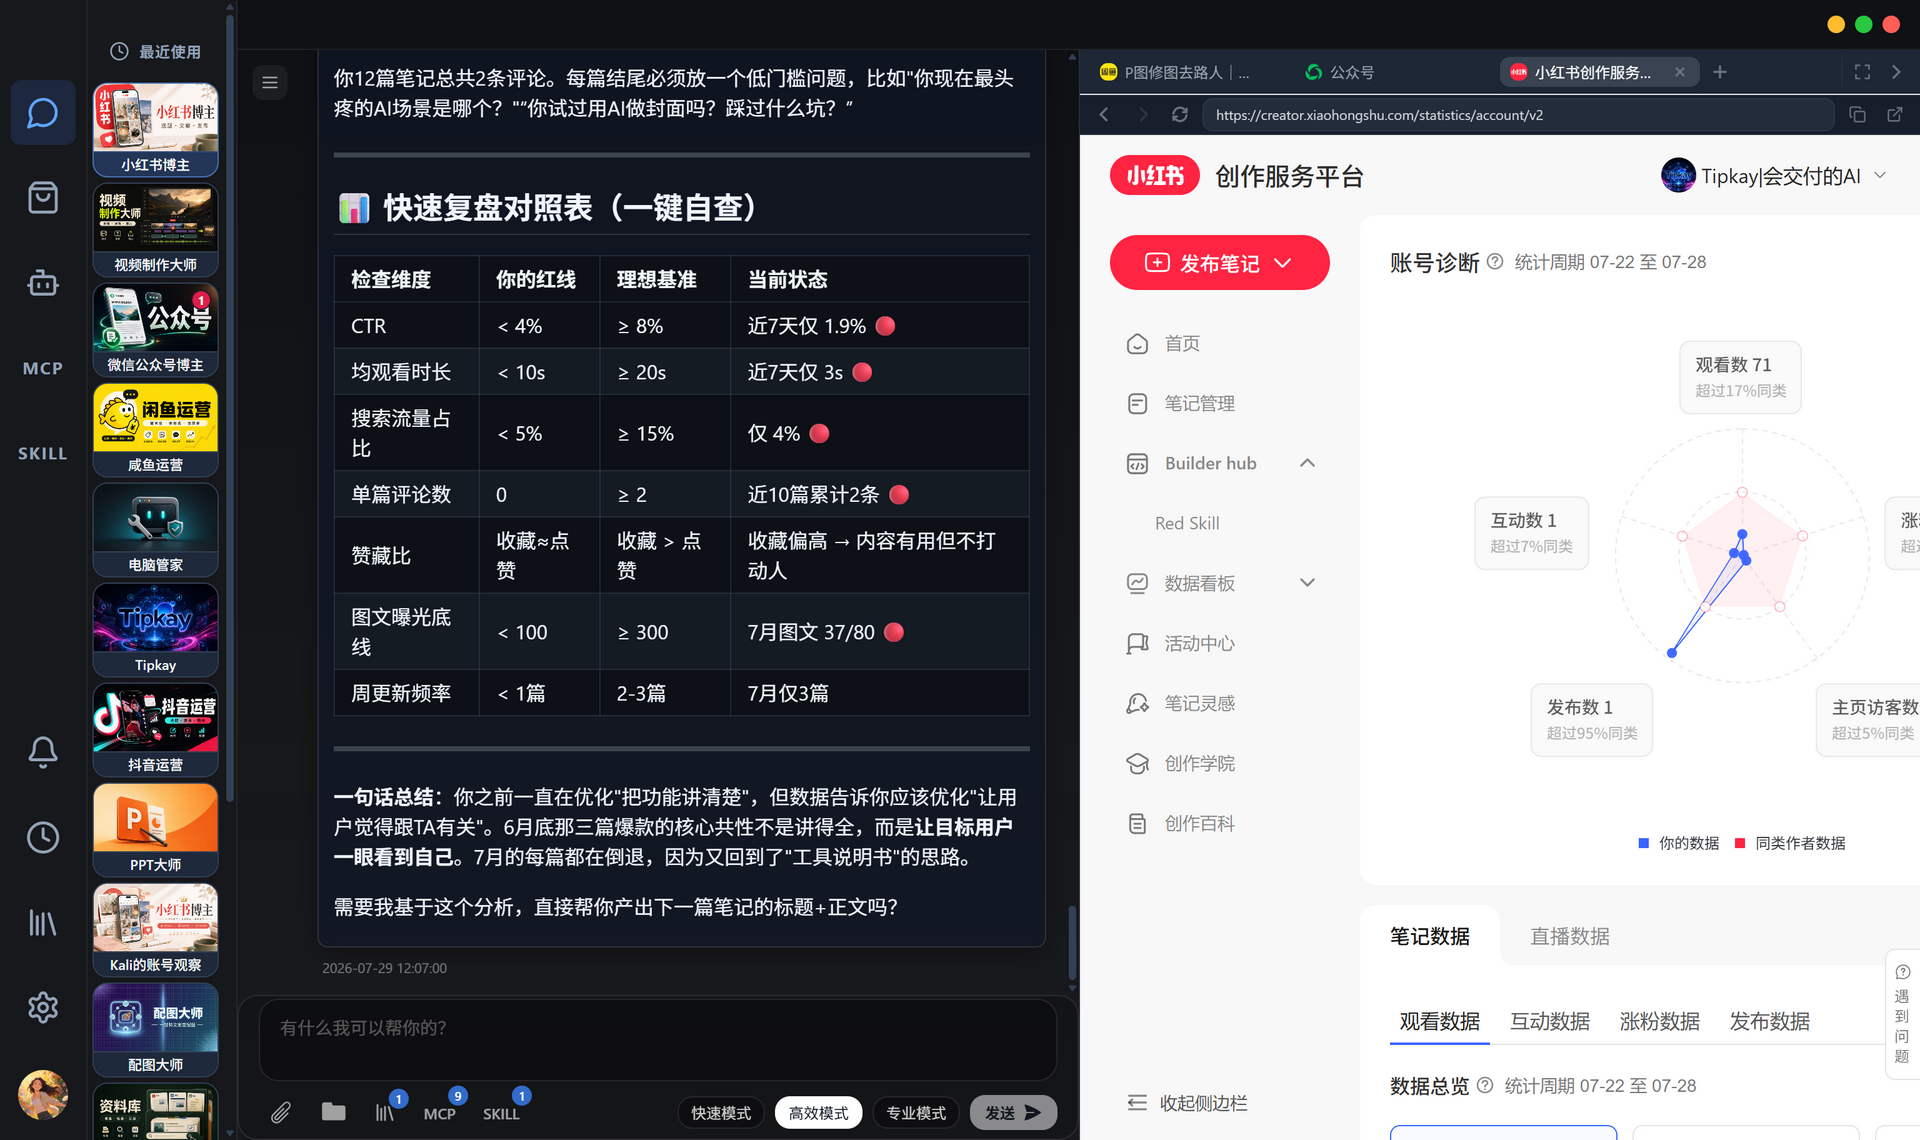Switch to 公众号 browser tab
Viewport: 1920px width, 1140px height.
coord(1340,72)
